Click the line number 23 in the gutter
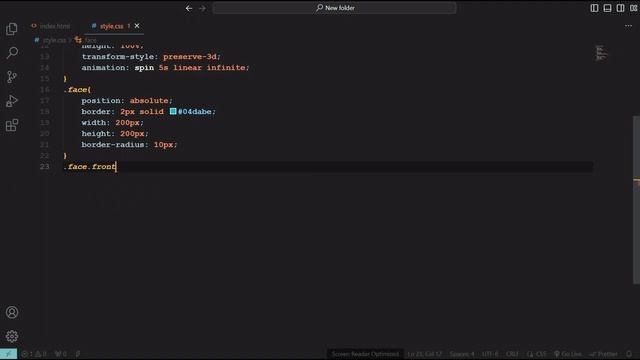Viewport: 640px width, 360px height. 44,167
